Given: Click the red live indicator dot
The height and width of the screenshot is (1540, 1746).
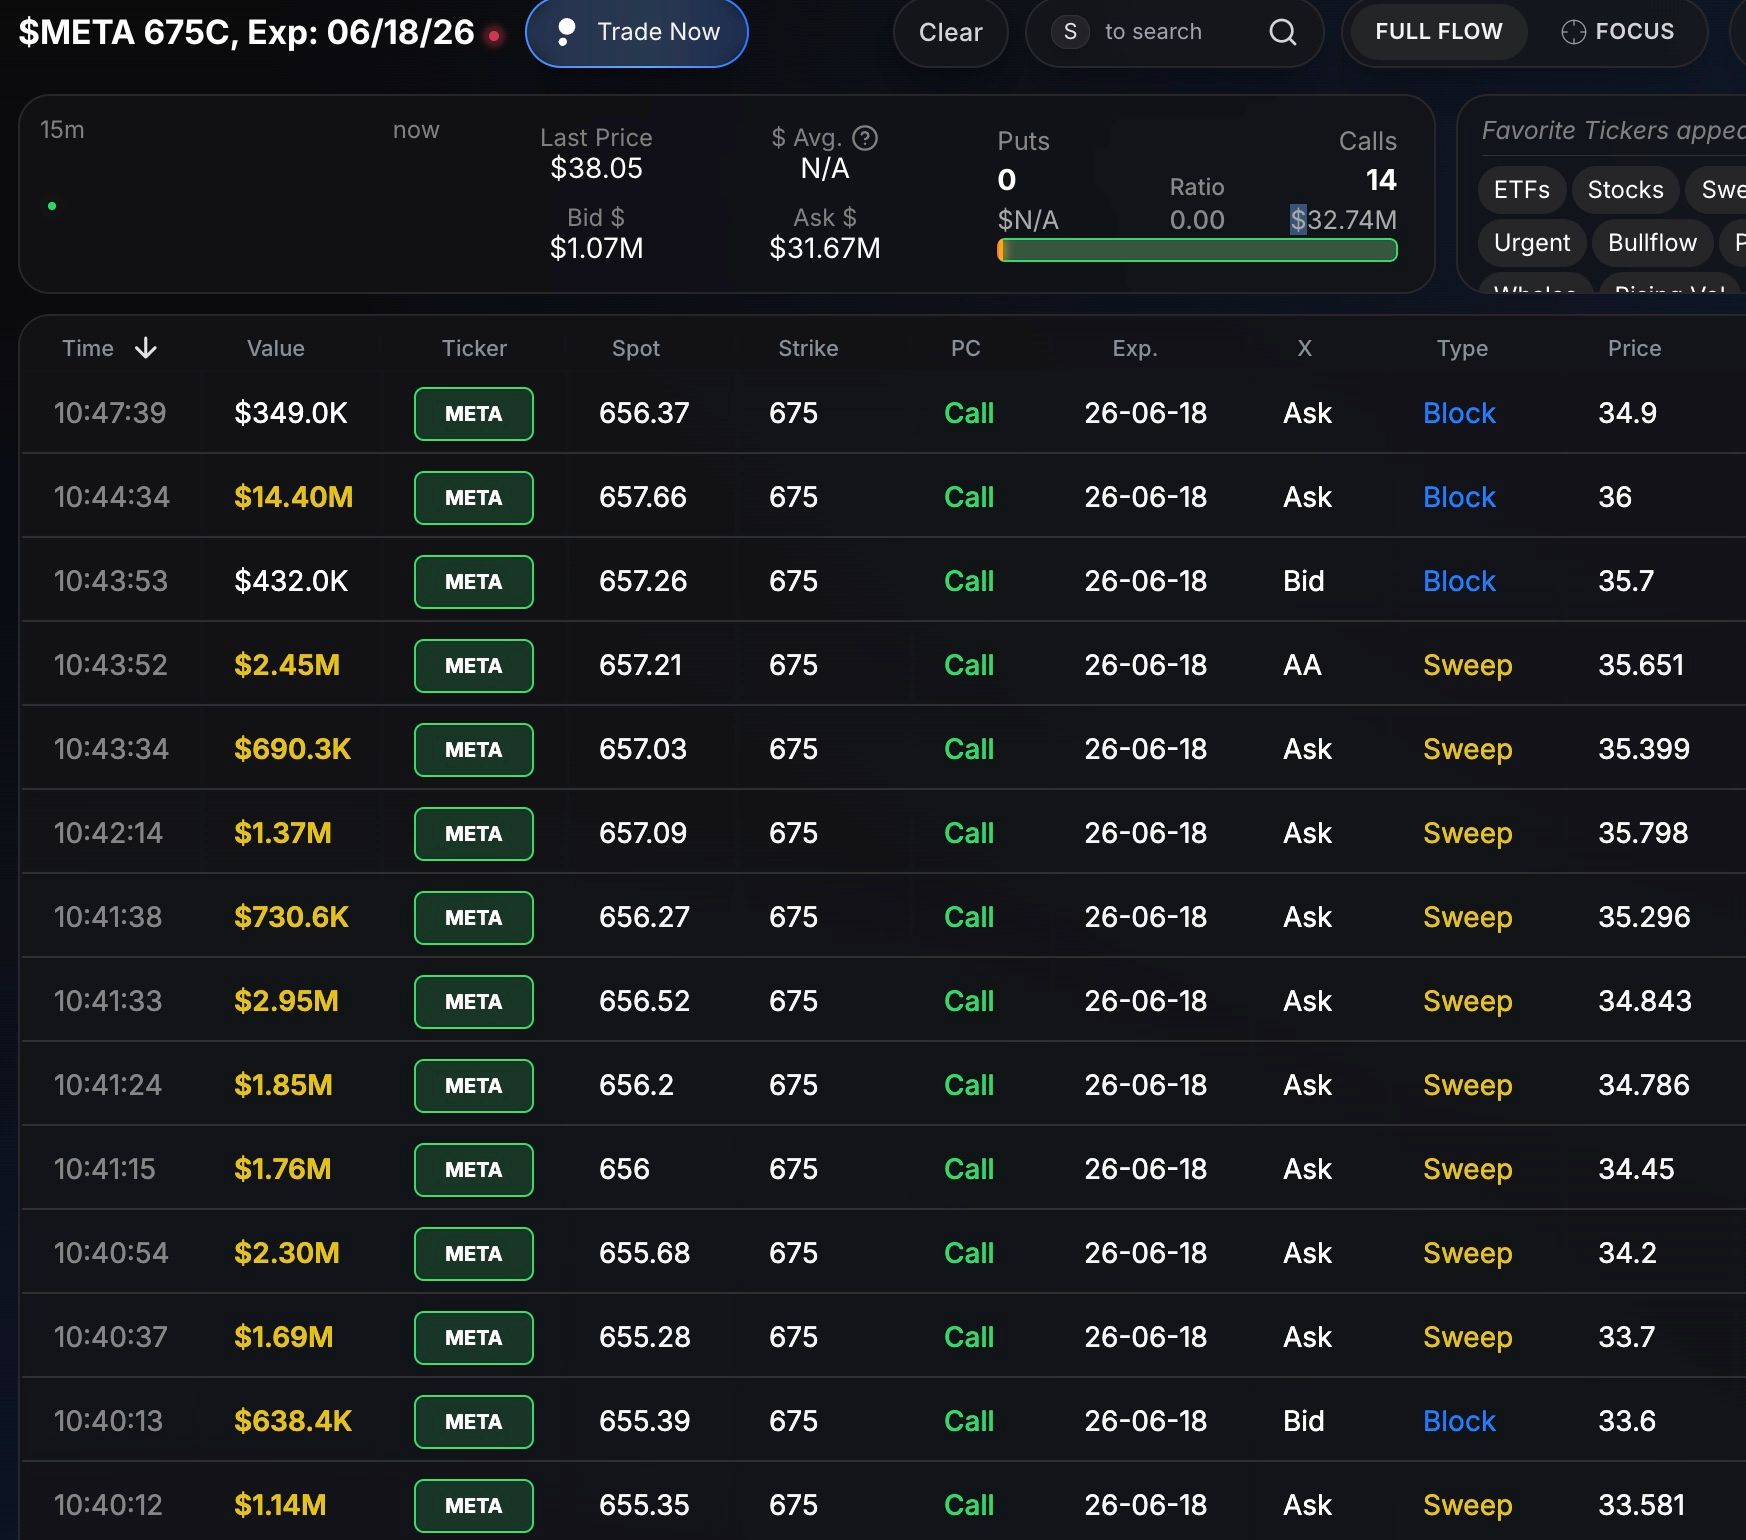Looking at the screenshot, I should pyautogui.click(x=494, y=36).
